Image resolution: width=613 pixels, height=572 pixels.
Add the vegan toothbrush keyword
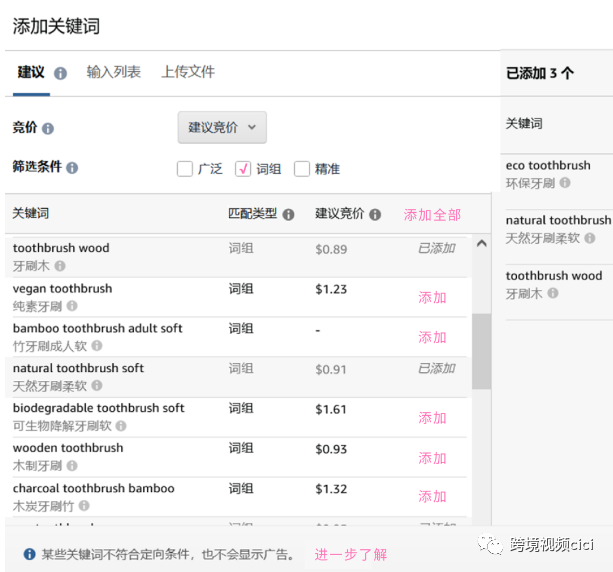pos(432,298)
